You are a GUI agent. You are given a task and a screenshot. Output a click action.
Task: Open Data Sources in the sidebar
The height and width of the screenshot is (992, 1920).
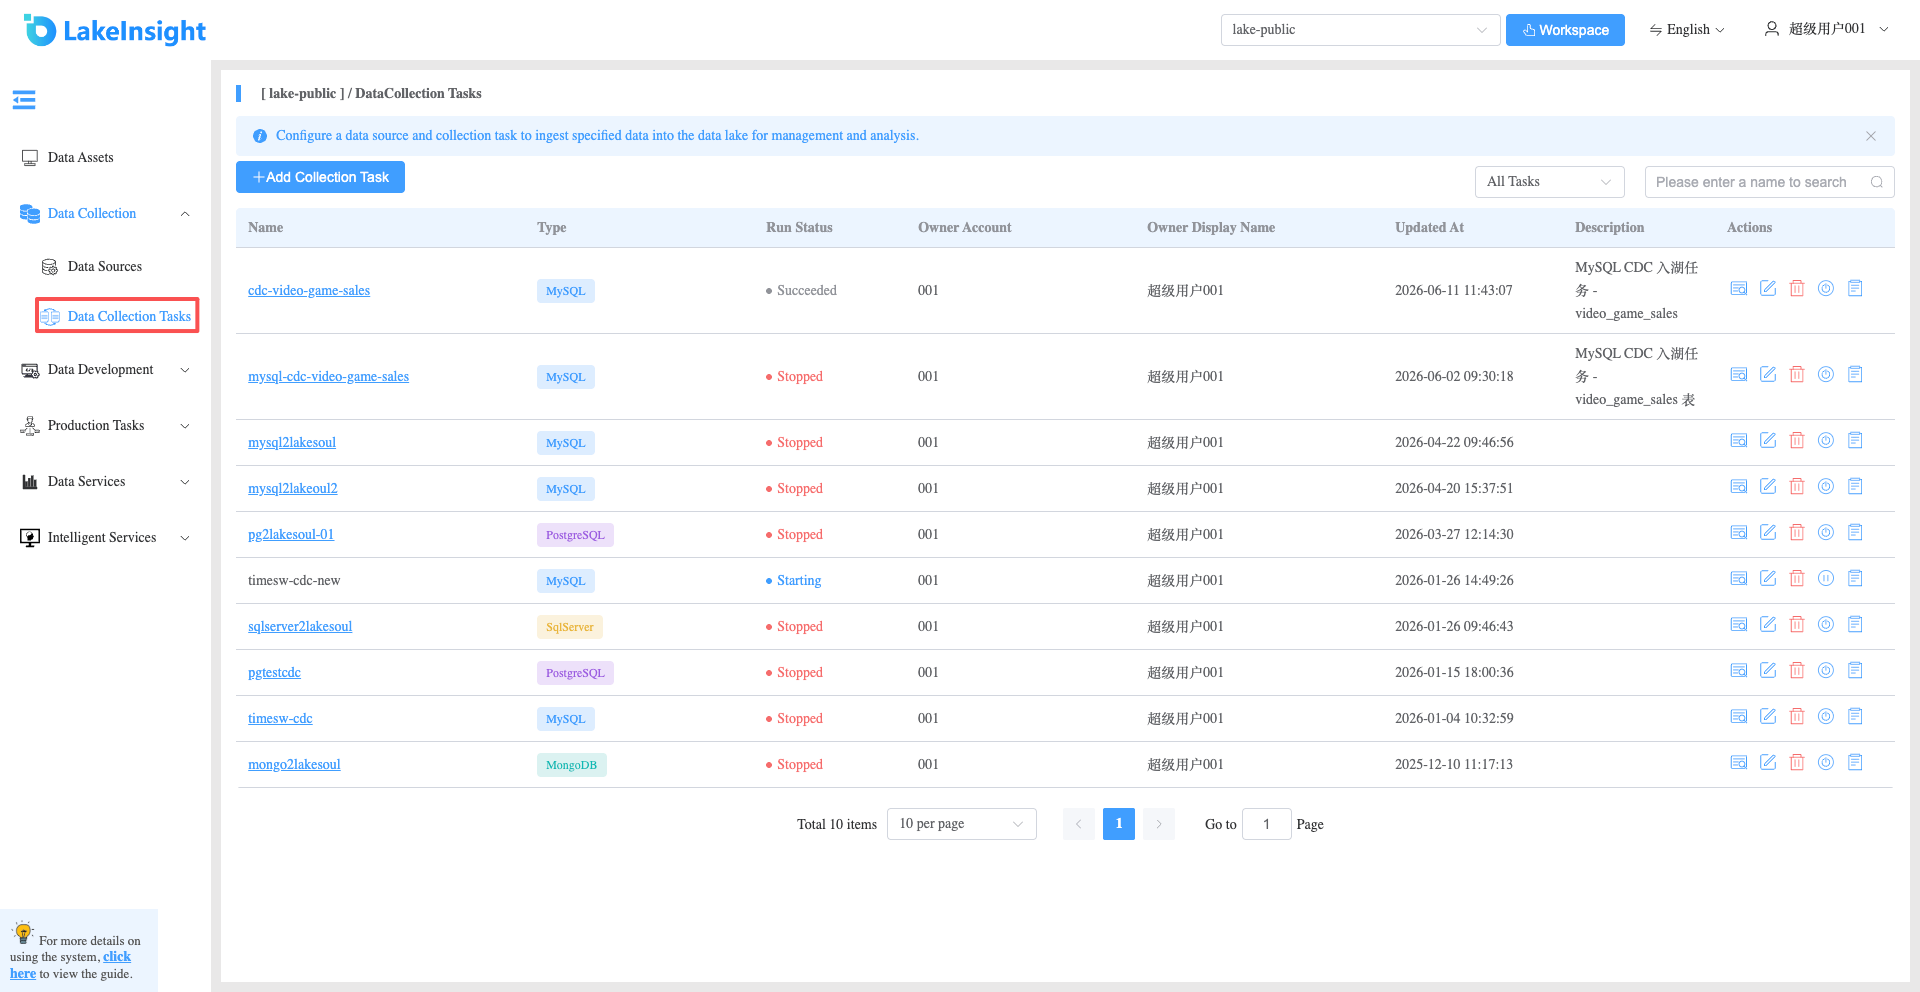104,267
